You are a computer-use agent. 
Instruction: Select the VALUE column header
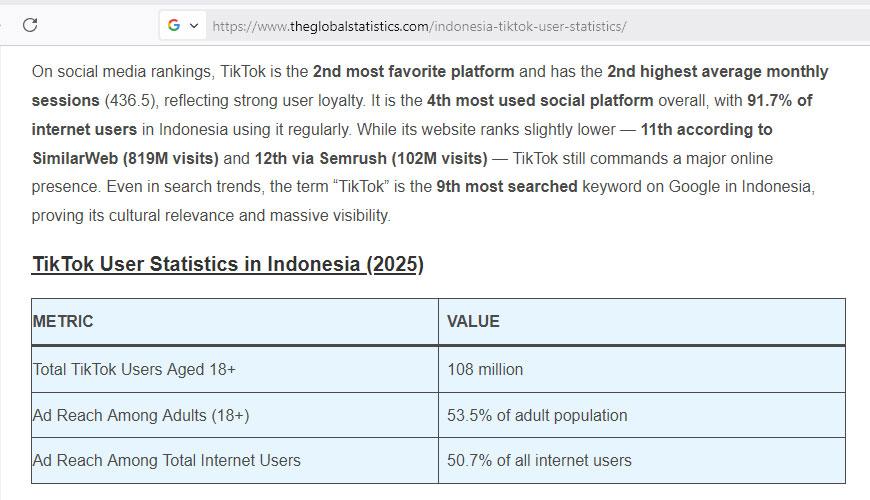point(642,322)
